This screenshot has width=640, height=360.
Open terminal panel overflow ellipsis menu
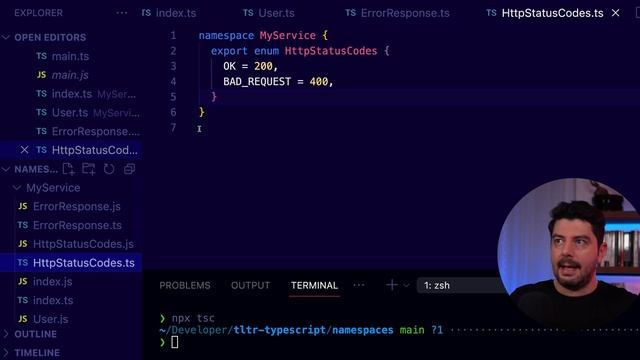pos(359,285)
